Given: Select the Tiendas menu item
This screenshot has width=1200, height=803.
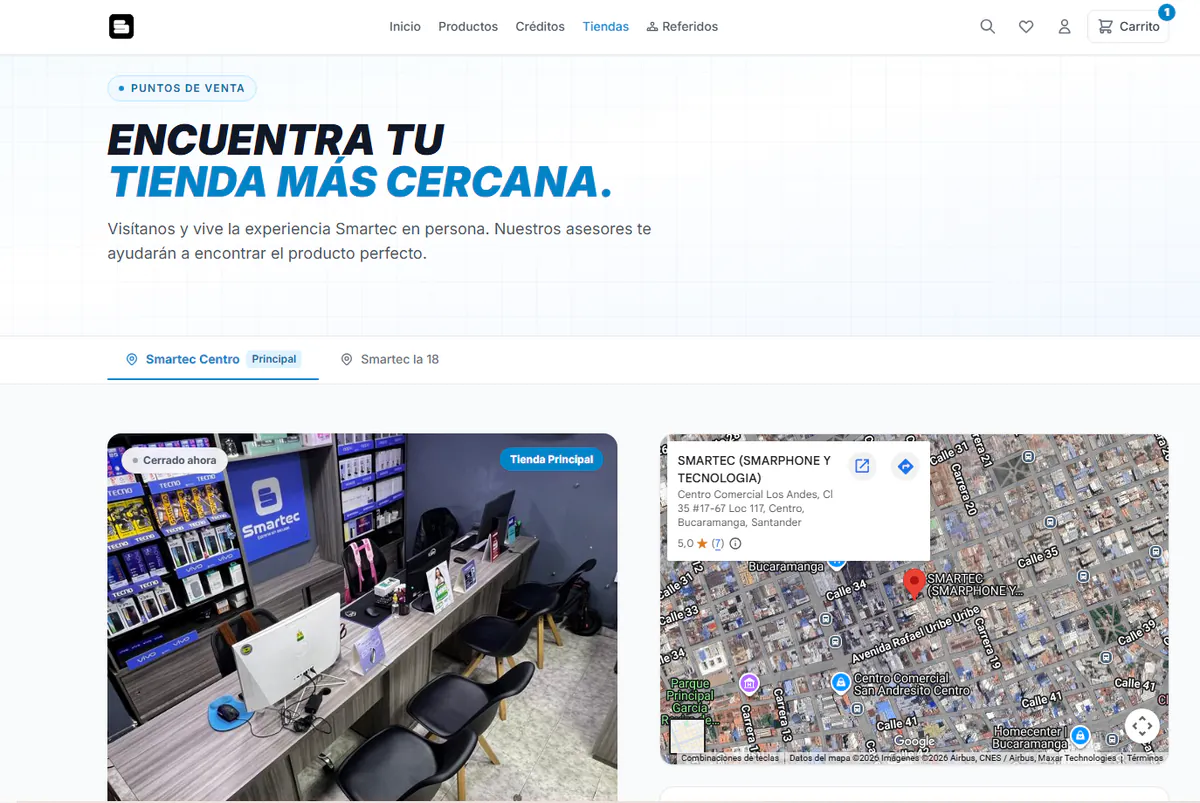Looking at the screenshot, I should click(x=606, y=27).
